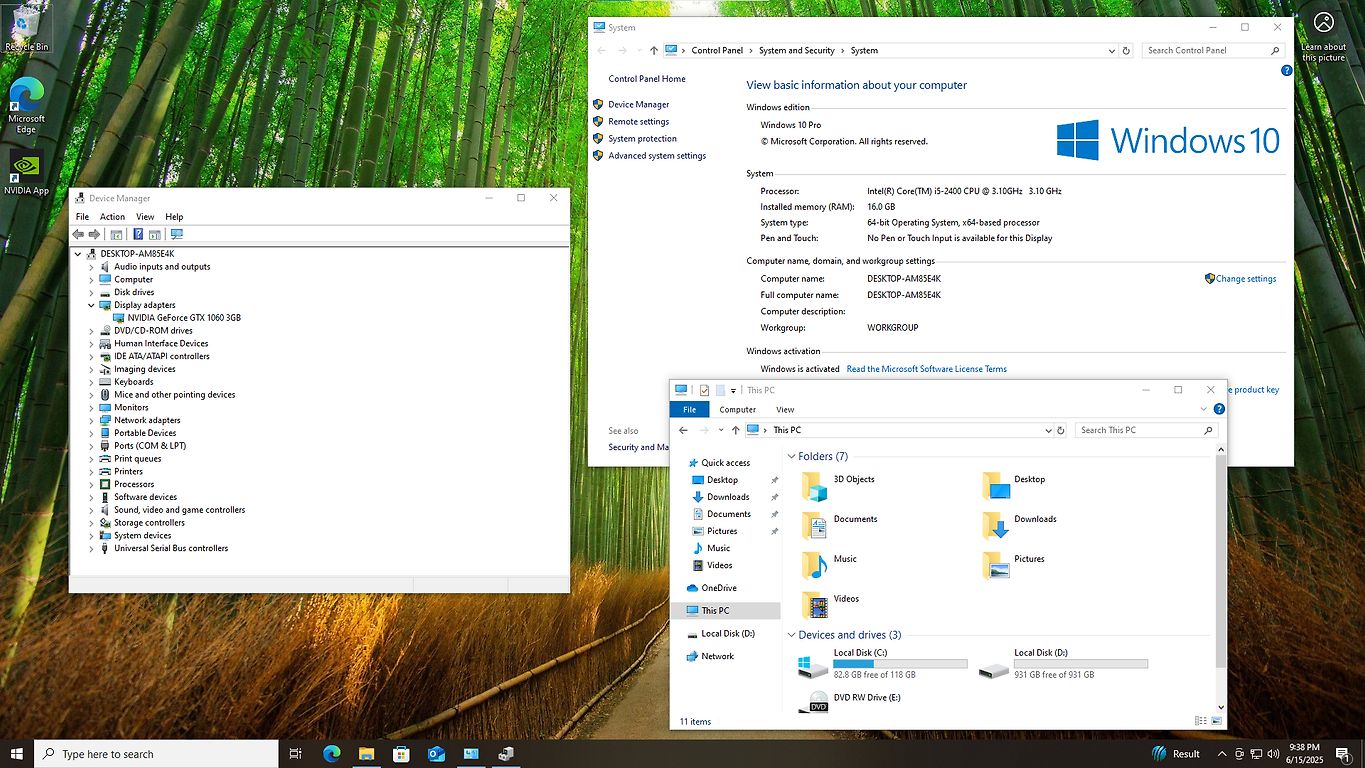Click the Task View taskbar icon
This screenshot has width=1365, height=768.
tap(295, 754)
